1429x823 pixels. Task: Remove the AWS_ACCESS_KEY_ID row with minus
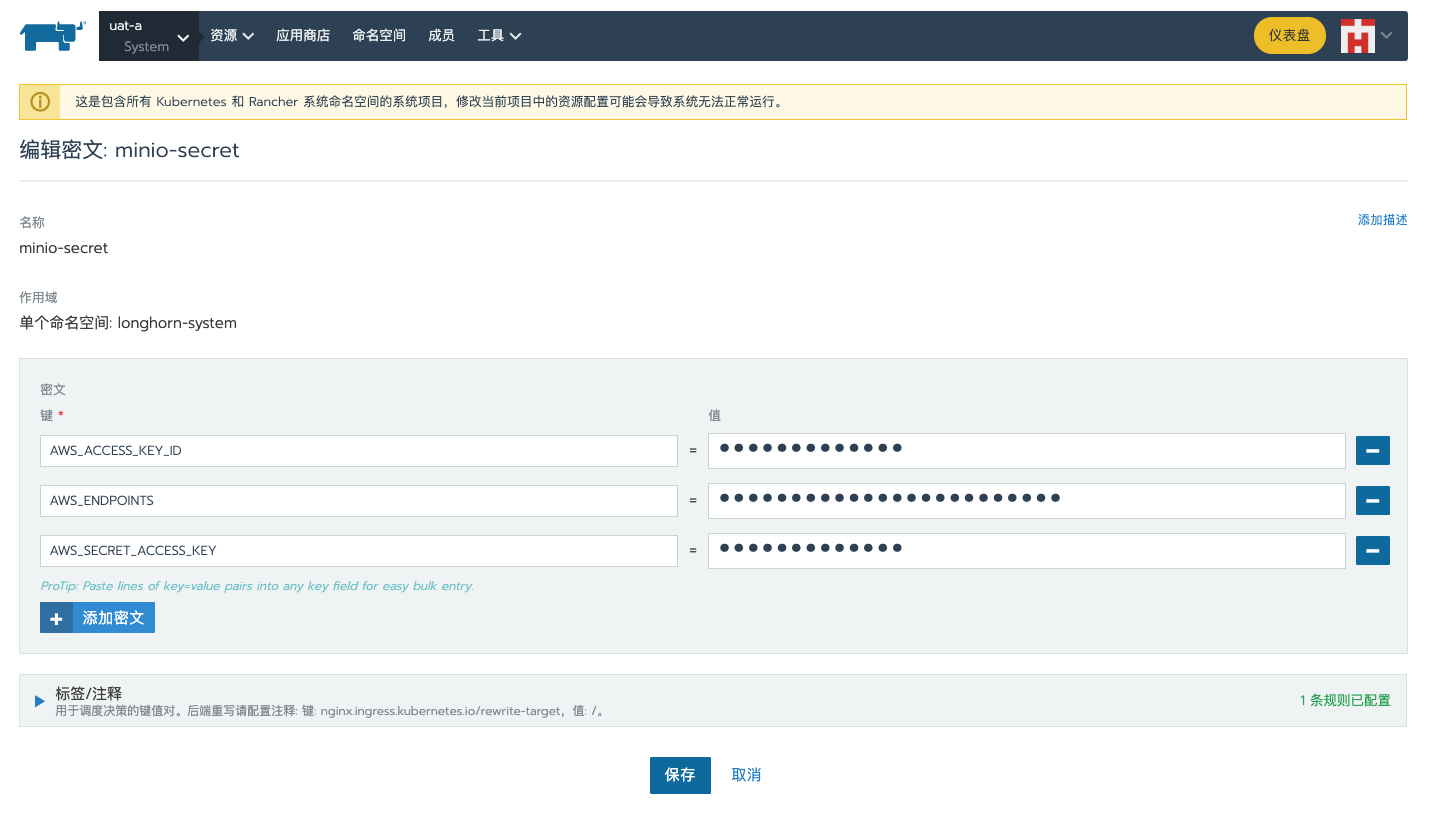point(1373,451)
